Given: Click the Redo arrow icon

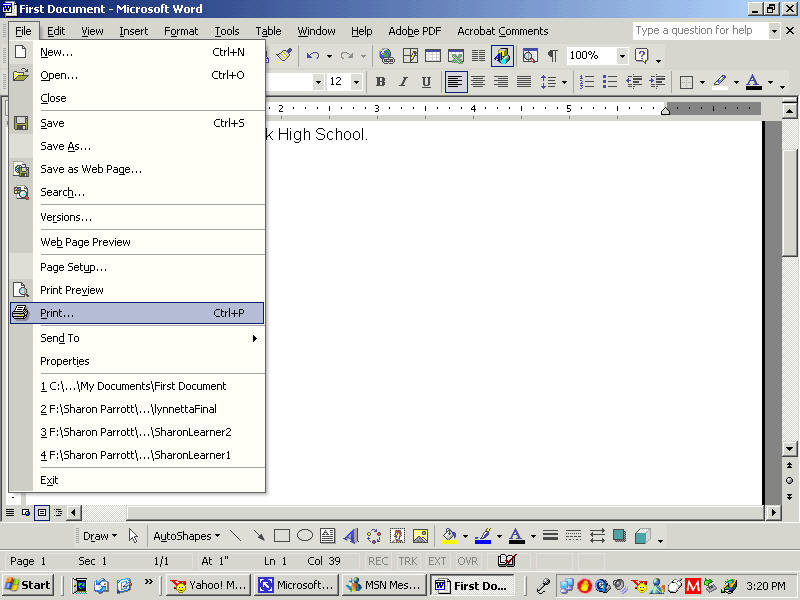Looking at the screenshot, I should [x=347, y=55].
